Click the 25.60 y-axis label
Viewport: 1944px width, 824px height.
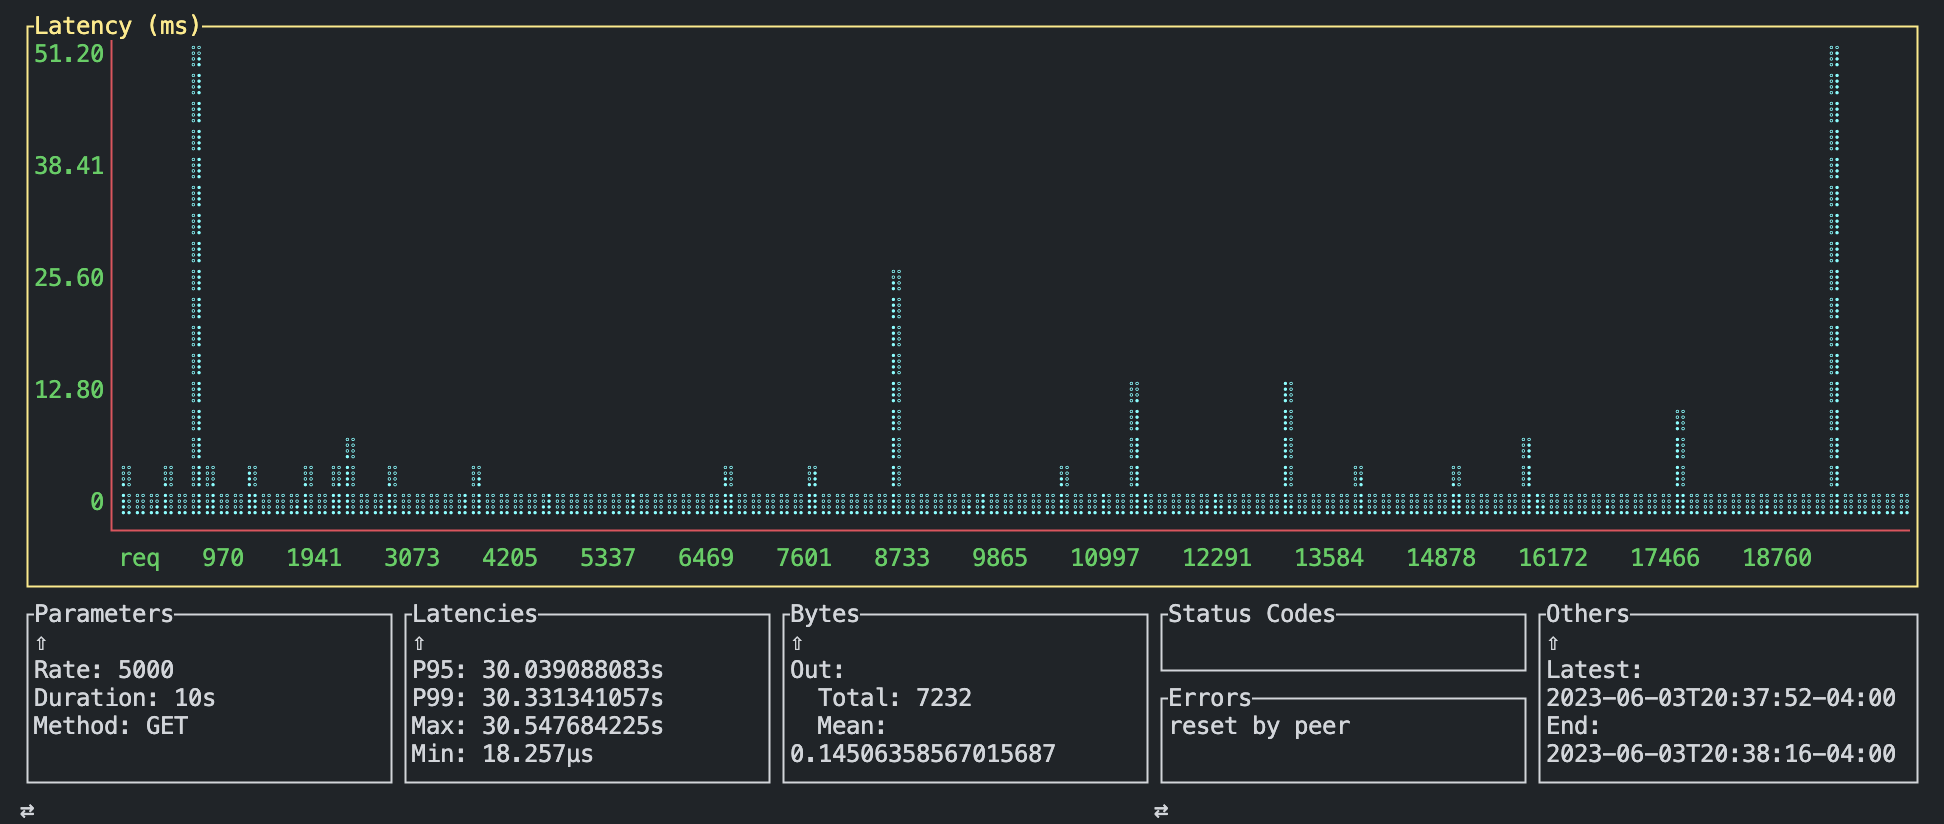pyautogui.click(x=69, y=278)
